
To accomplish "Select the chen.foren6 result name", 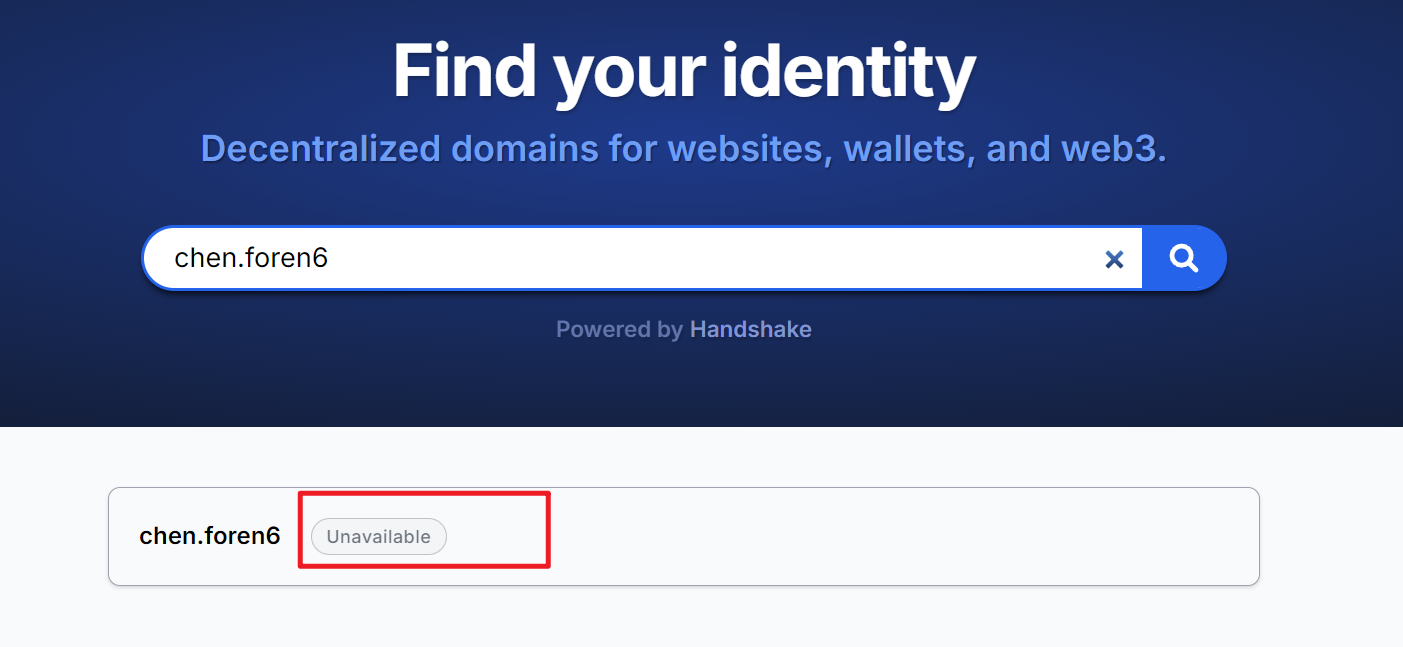I will coord(210,536).
